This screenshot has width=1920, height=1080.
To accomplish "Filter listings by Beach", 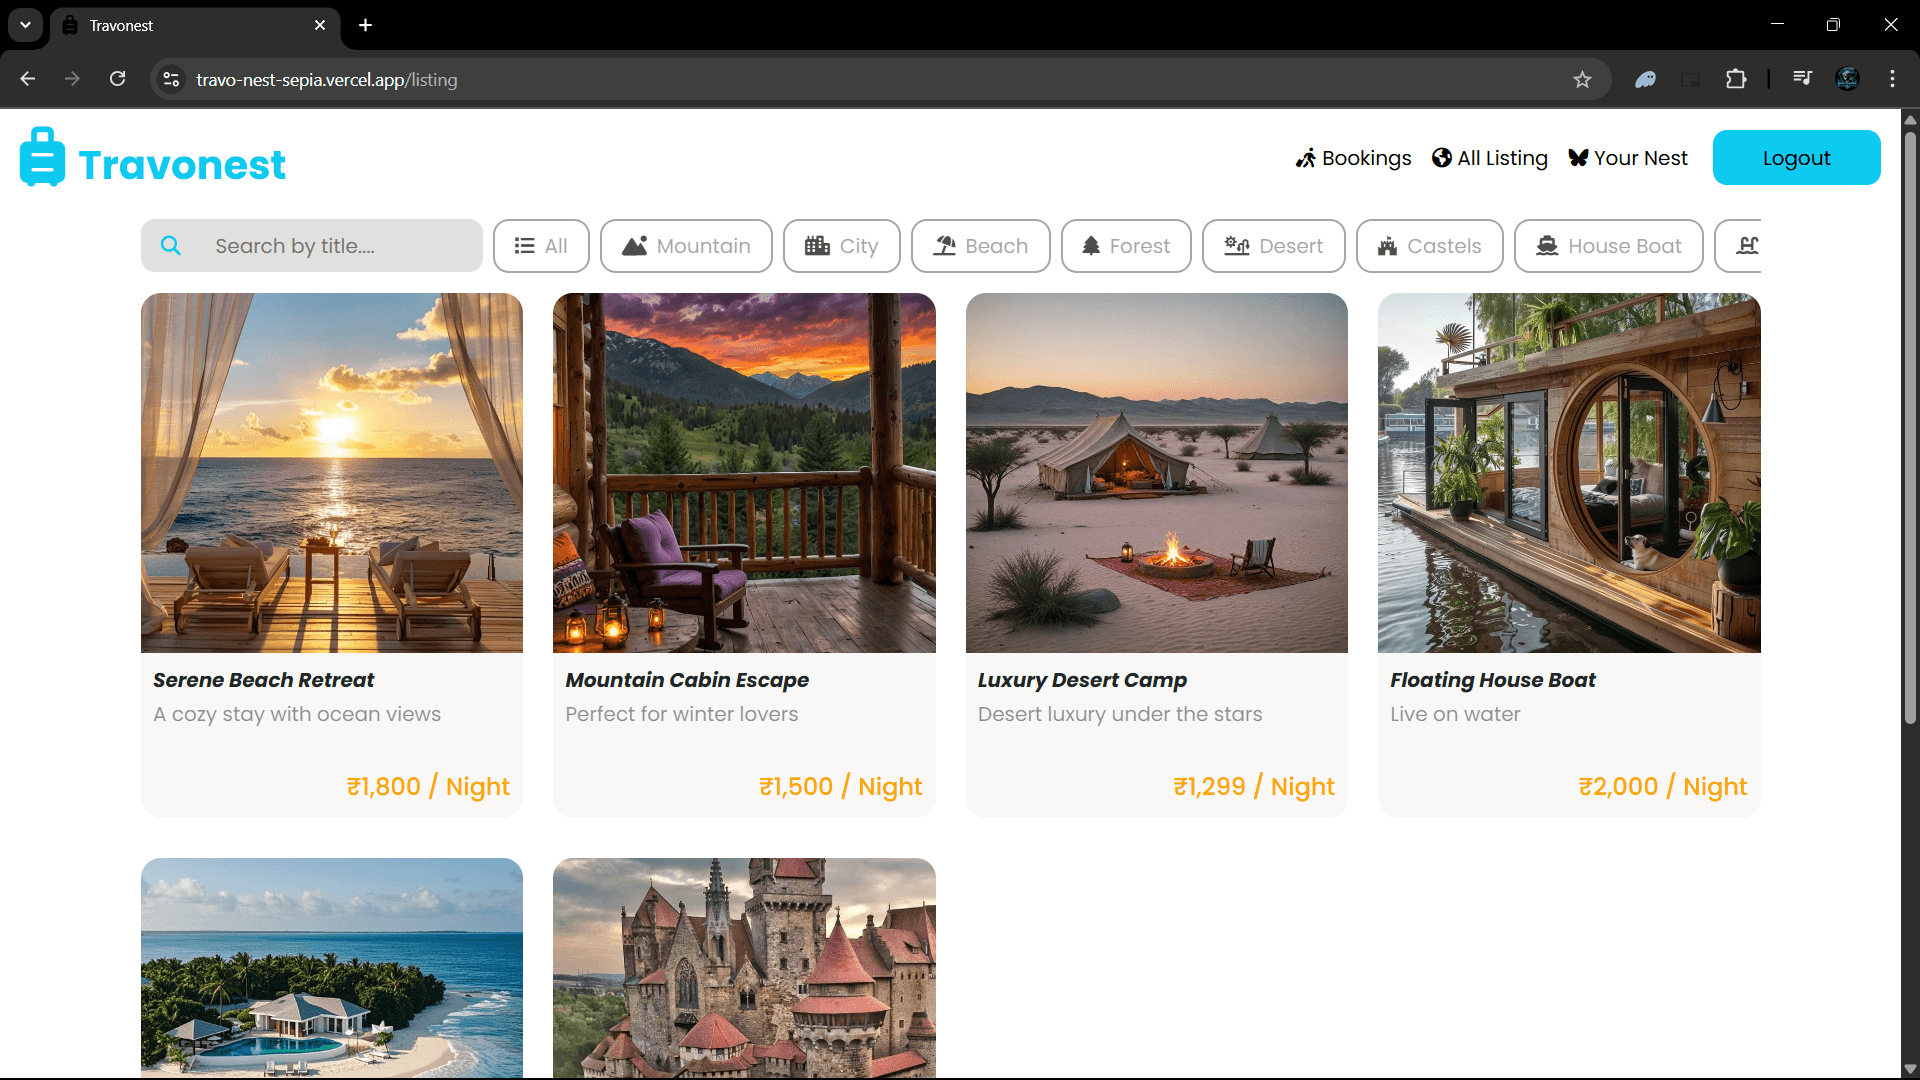I will 981,246.
